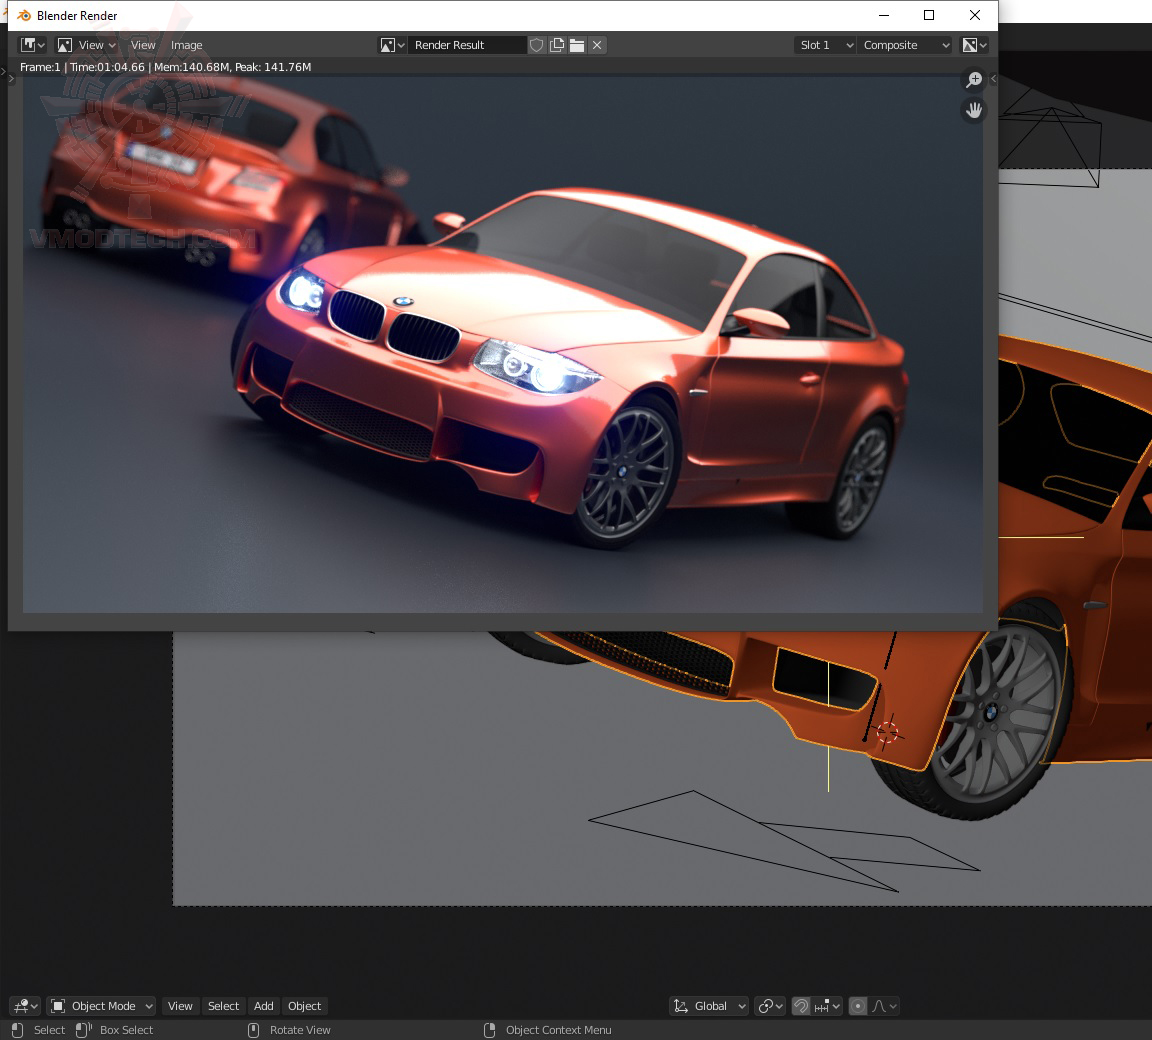Open the Object menu in viewport header
The height and width of the screenshot is (1040, 1152).
[x=304, y=1006]
